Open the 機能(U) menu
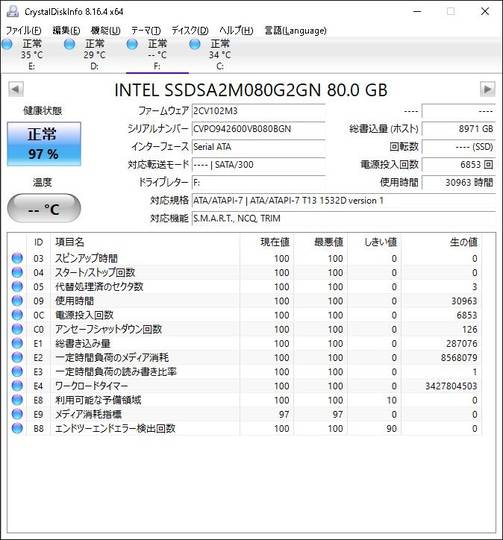 click(105, 31)
